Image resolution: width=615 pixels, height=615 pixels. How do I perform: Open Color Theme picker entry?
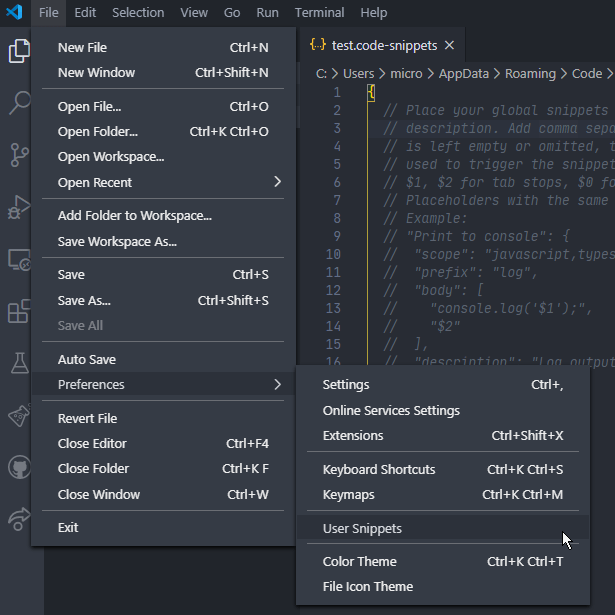point(359,561)
